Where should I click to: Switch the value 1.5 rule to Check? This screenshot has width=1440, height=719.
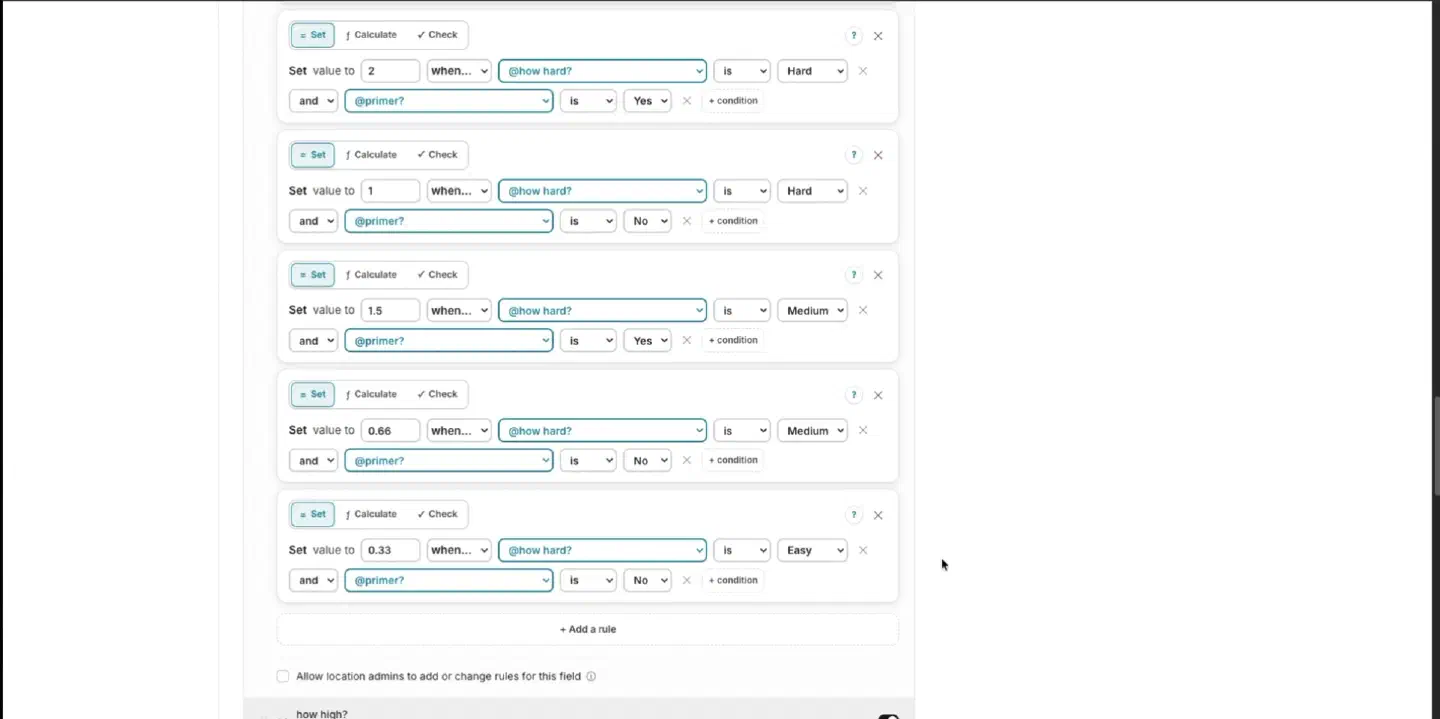coord(437,275)
